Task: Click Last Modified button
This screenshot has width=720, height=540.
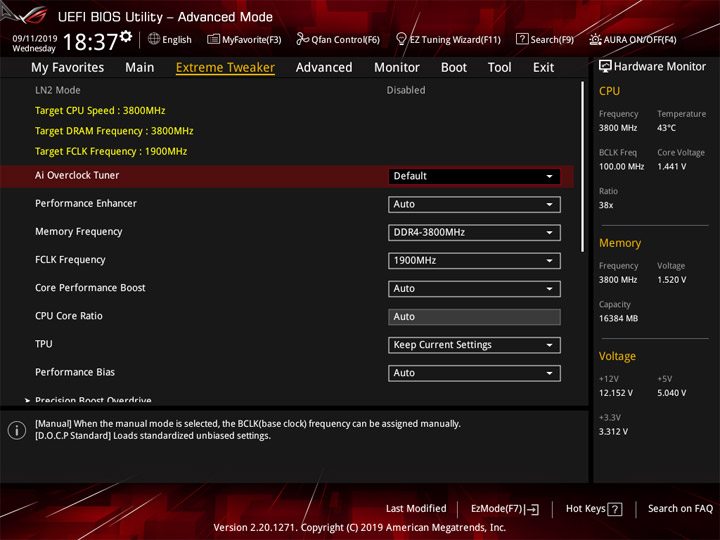Action: [x=416, y=509]
